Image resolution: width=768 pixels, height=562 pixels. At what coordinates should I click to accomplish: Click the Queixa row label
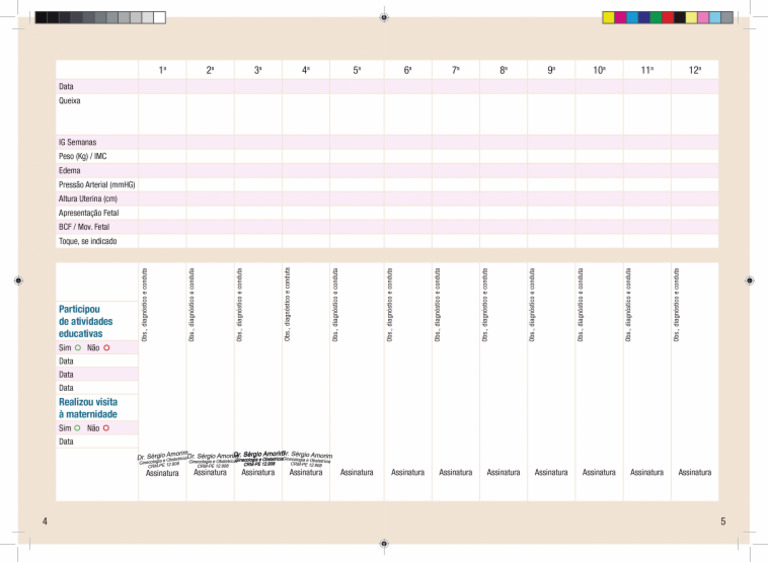click(70, 101)
